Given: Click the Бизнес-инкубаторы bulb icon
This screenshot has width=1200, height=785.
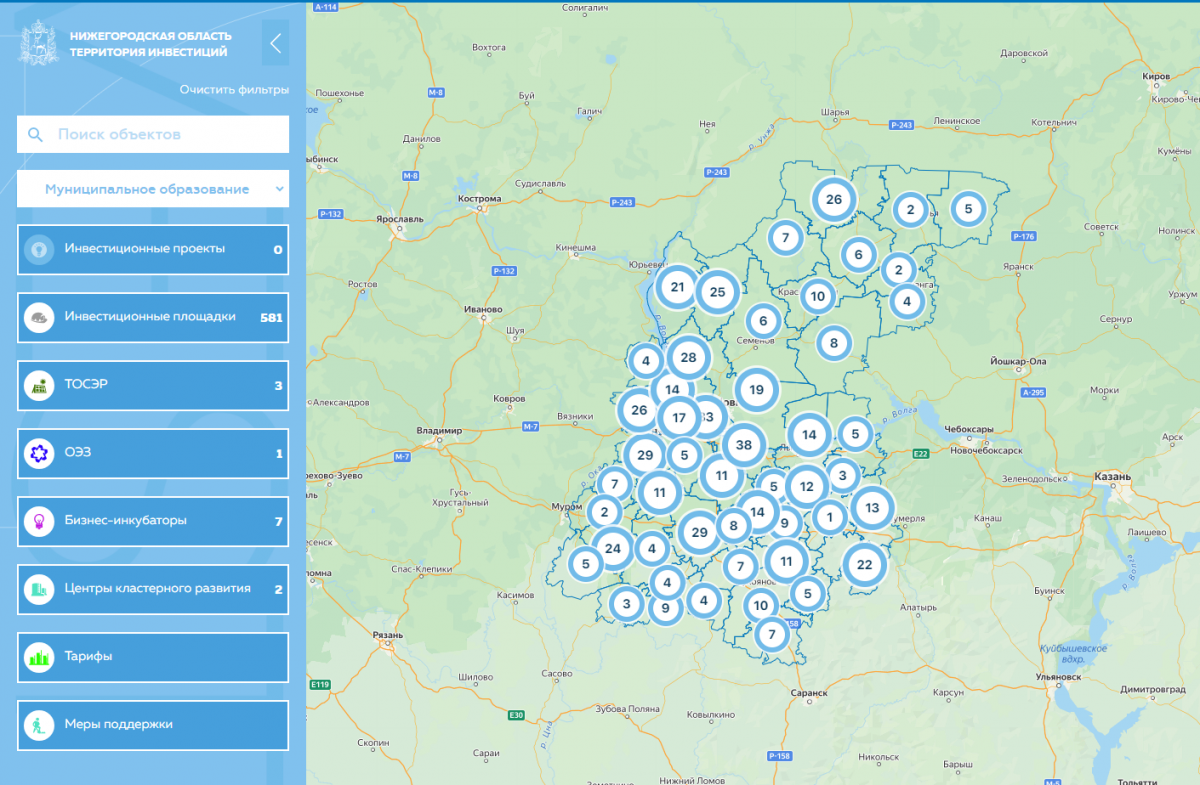Looking at the screenshot, I should (x=39, y=521).
